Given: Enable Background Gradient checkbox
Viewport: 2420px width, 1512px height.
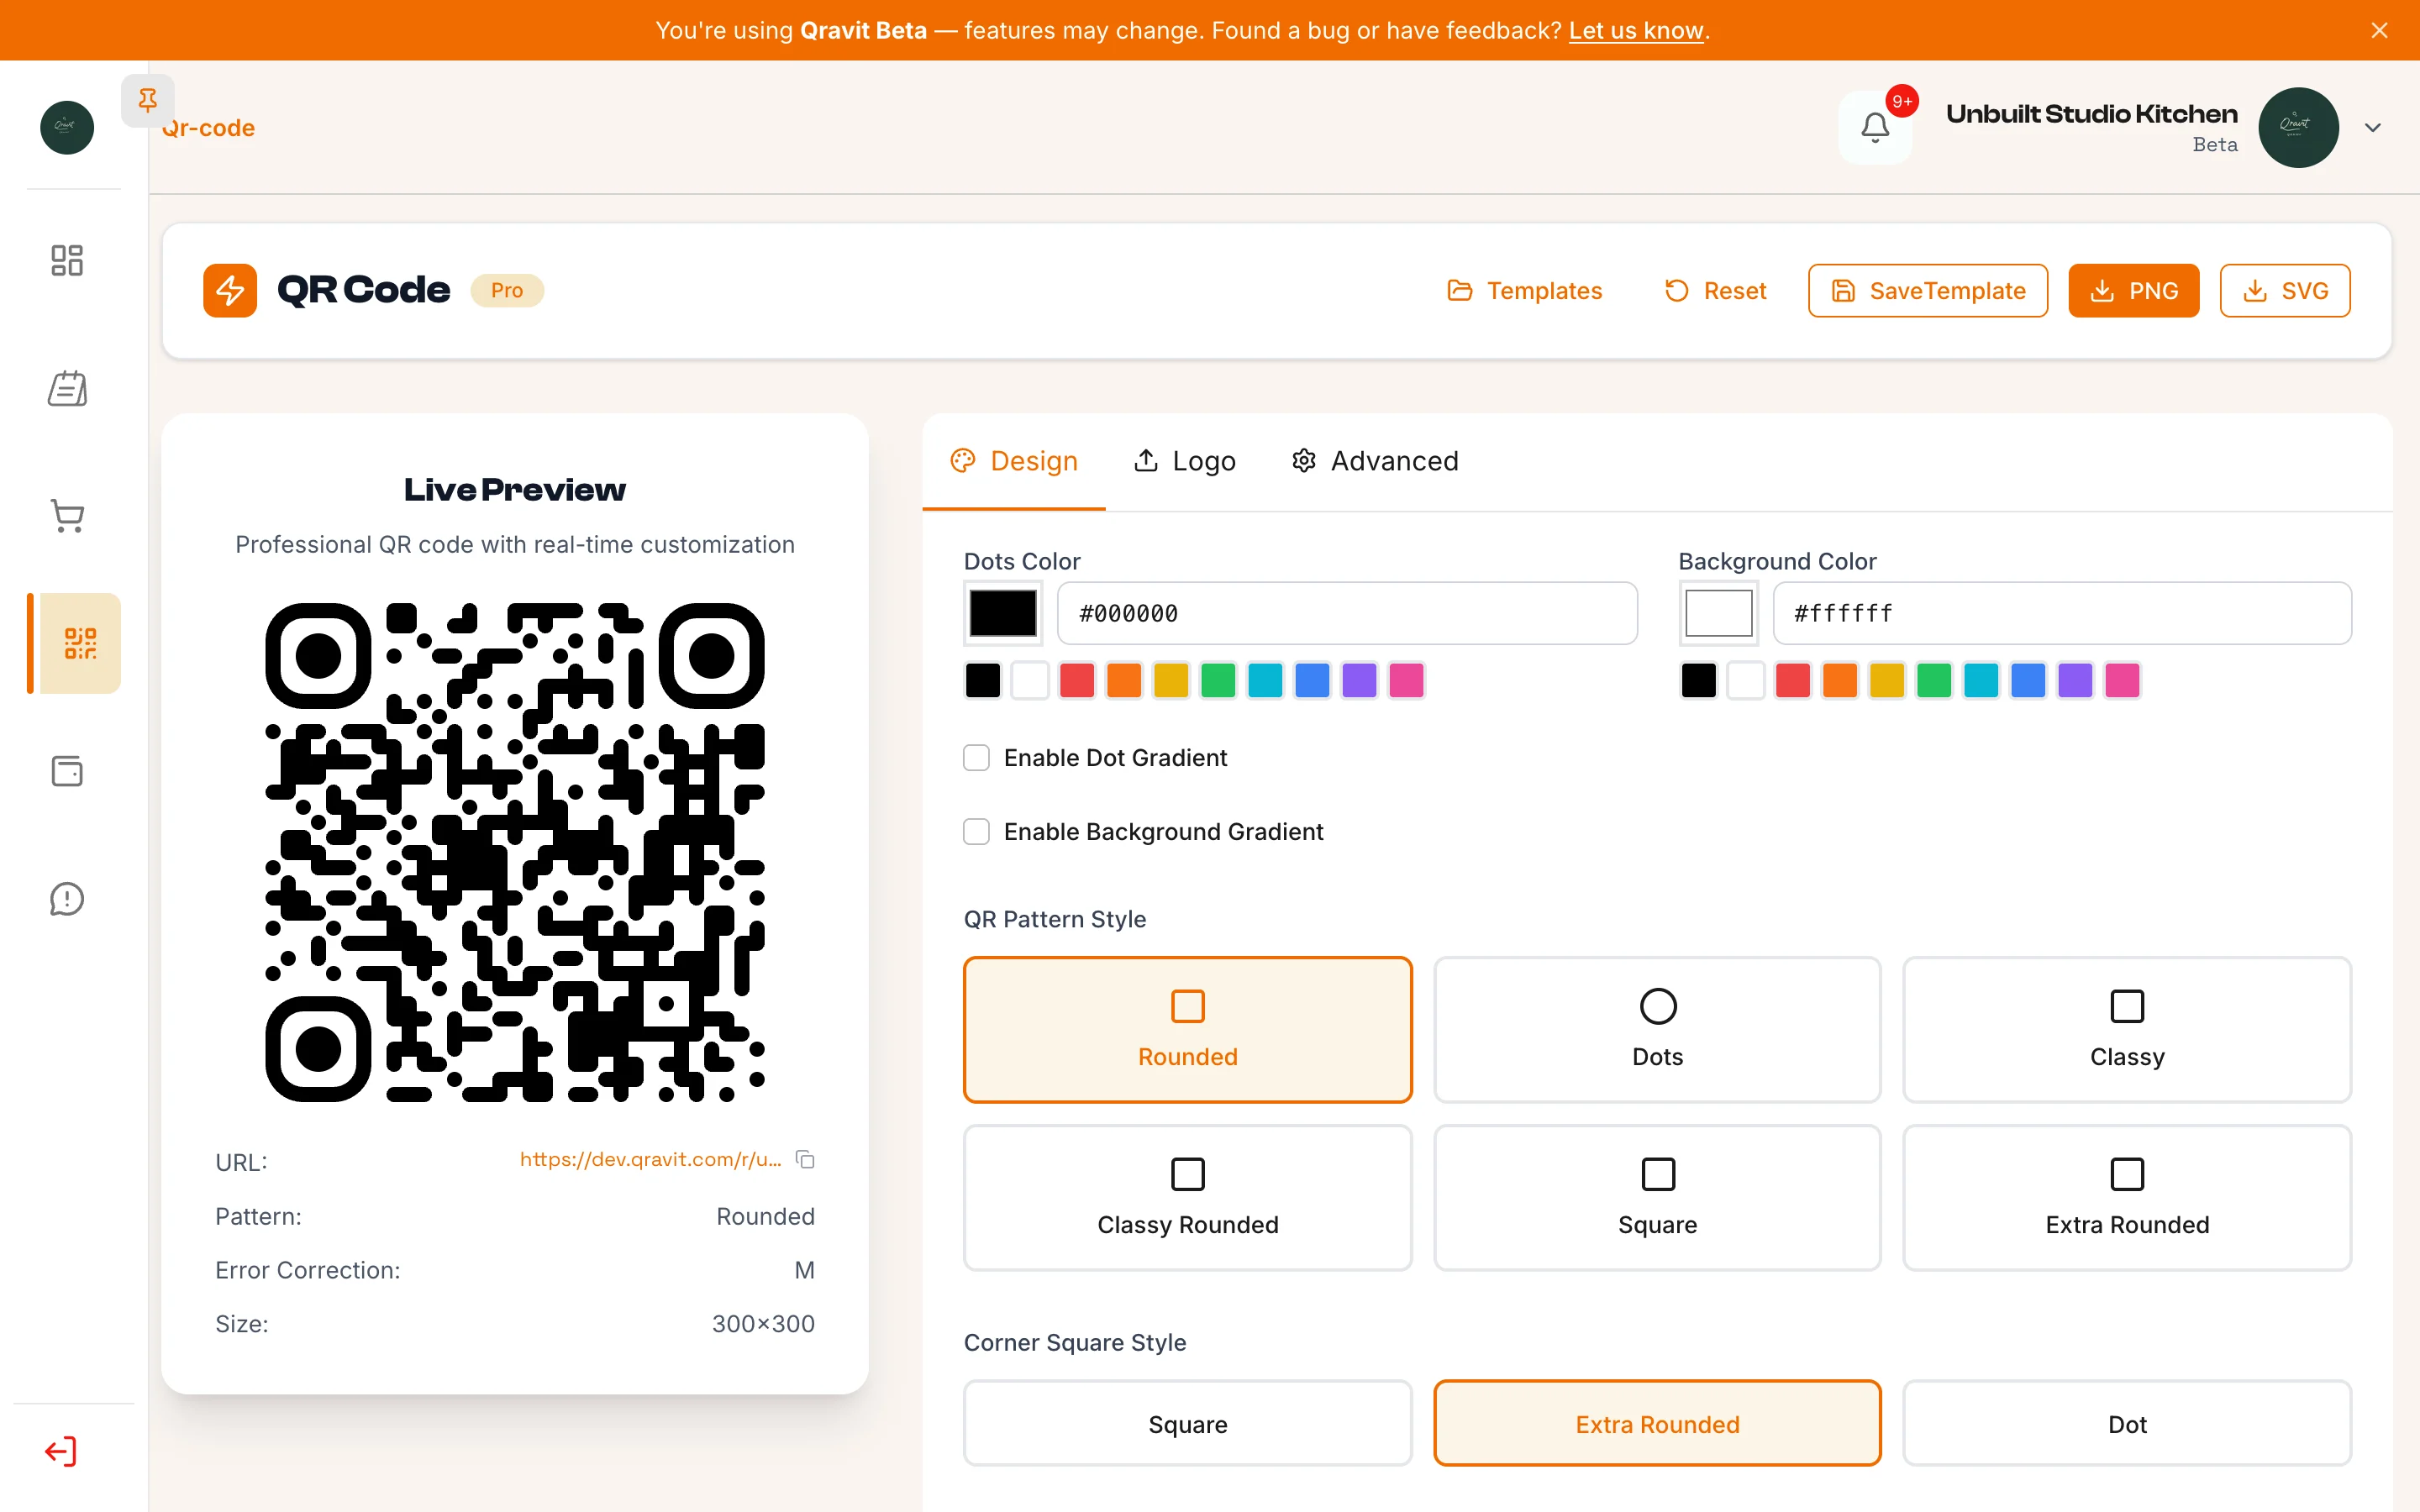Looking at the screenshot, I should coord(976,832).
